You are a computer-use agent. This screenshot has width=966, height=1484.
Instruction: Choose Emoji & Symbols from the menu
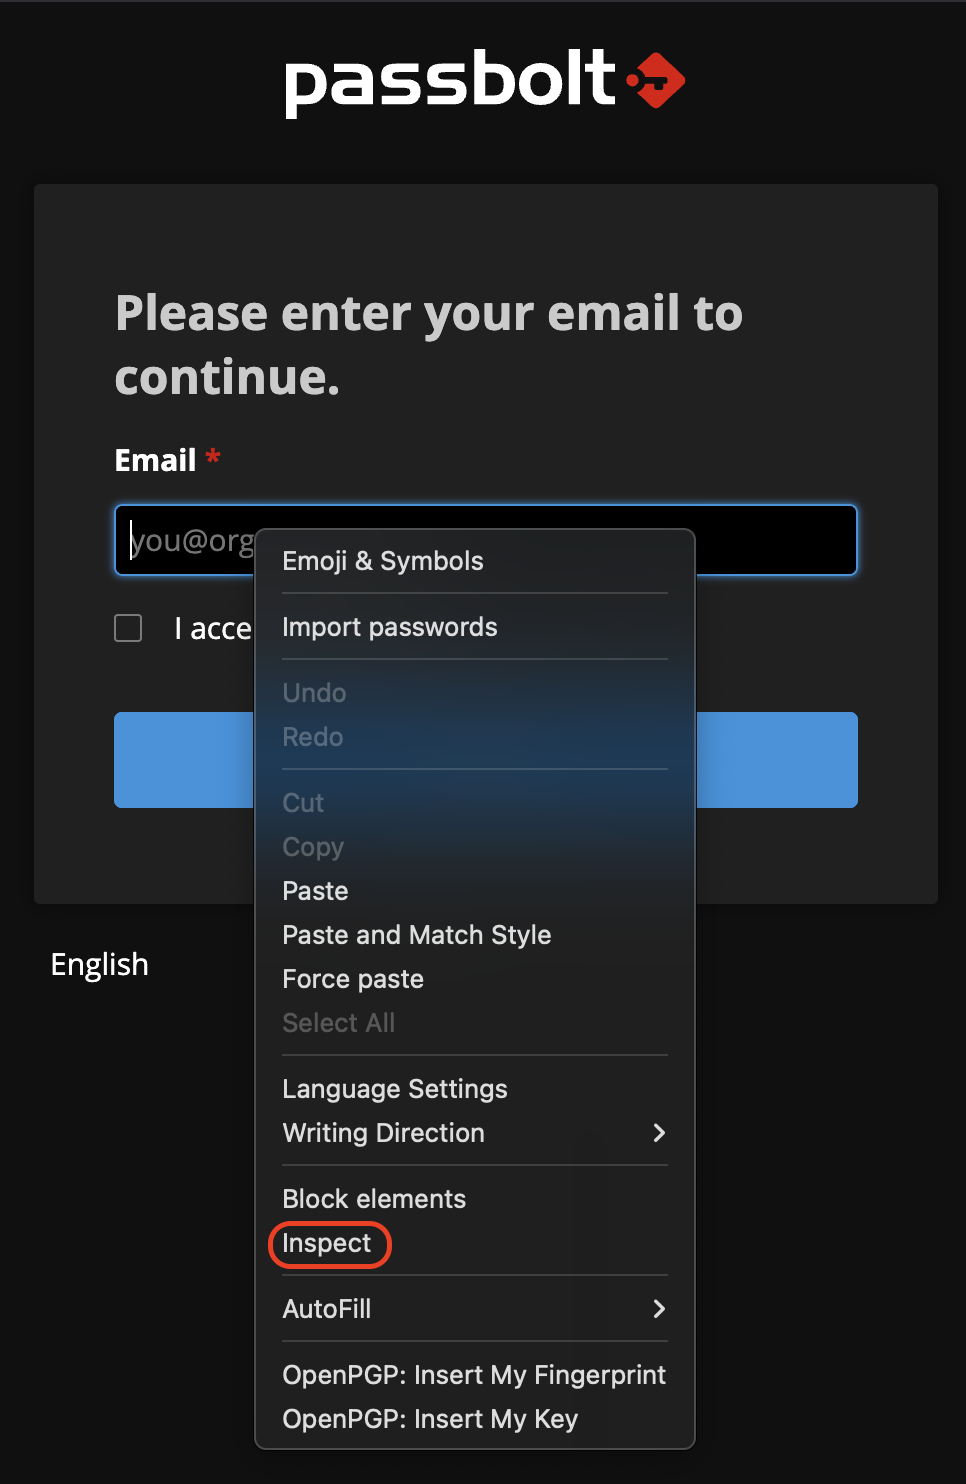(x=382, y=561)
